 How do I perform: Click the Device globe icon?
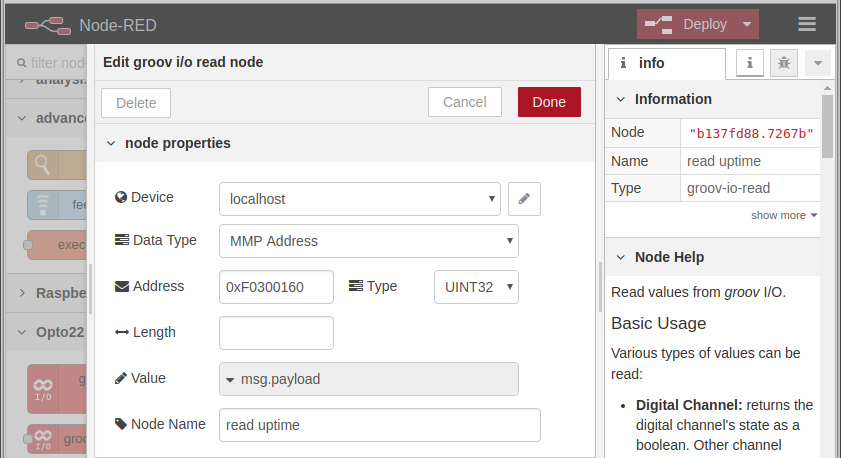click(121, 197)
